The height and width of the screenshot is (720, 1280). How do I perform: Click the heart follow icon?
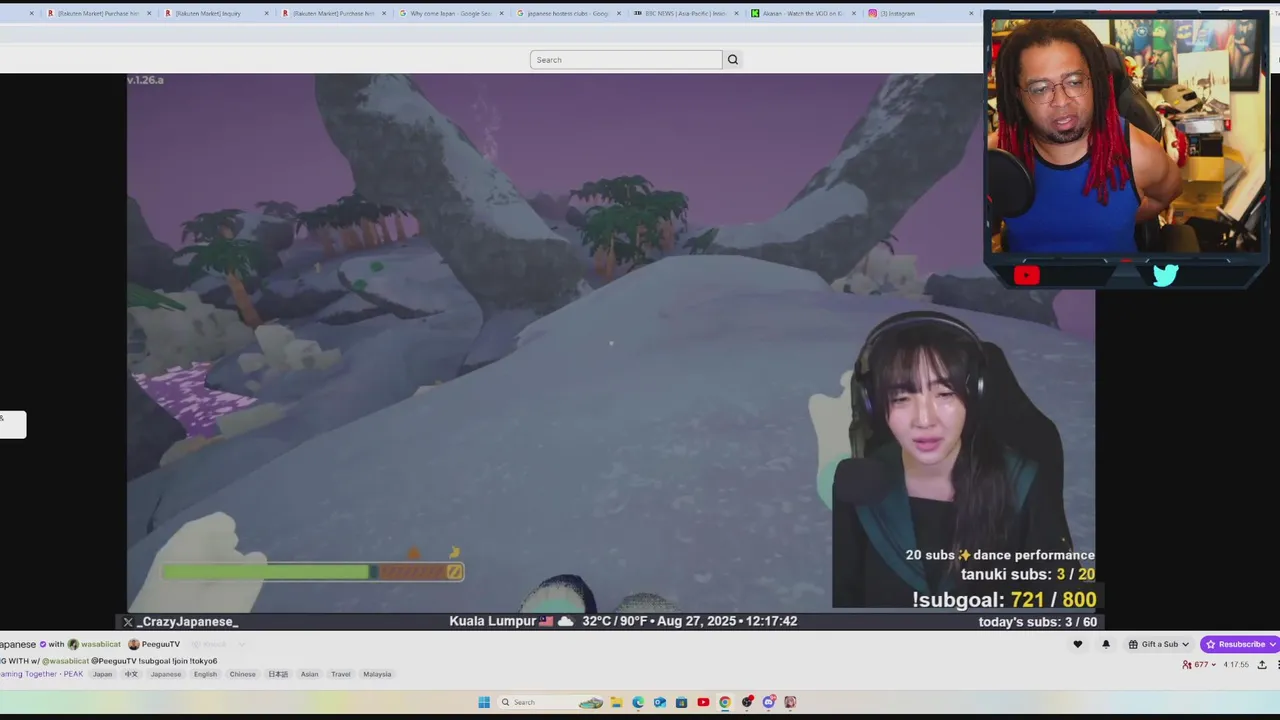click(1077, 645)
